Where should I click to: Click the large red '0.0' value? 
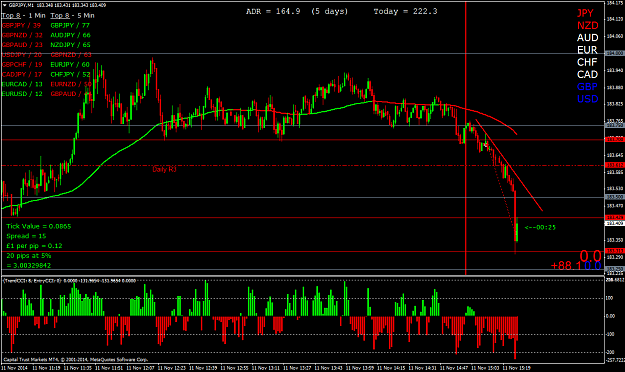coord(590,256)
